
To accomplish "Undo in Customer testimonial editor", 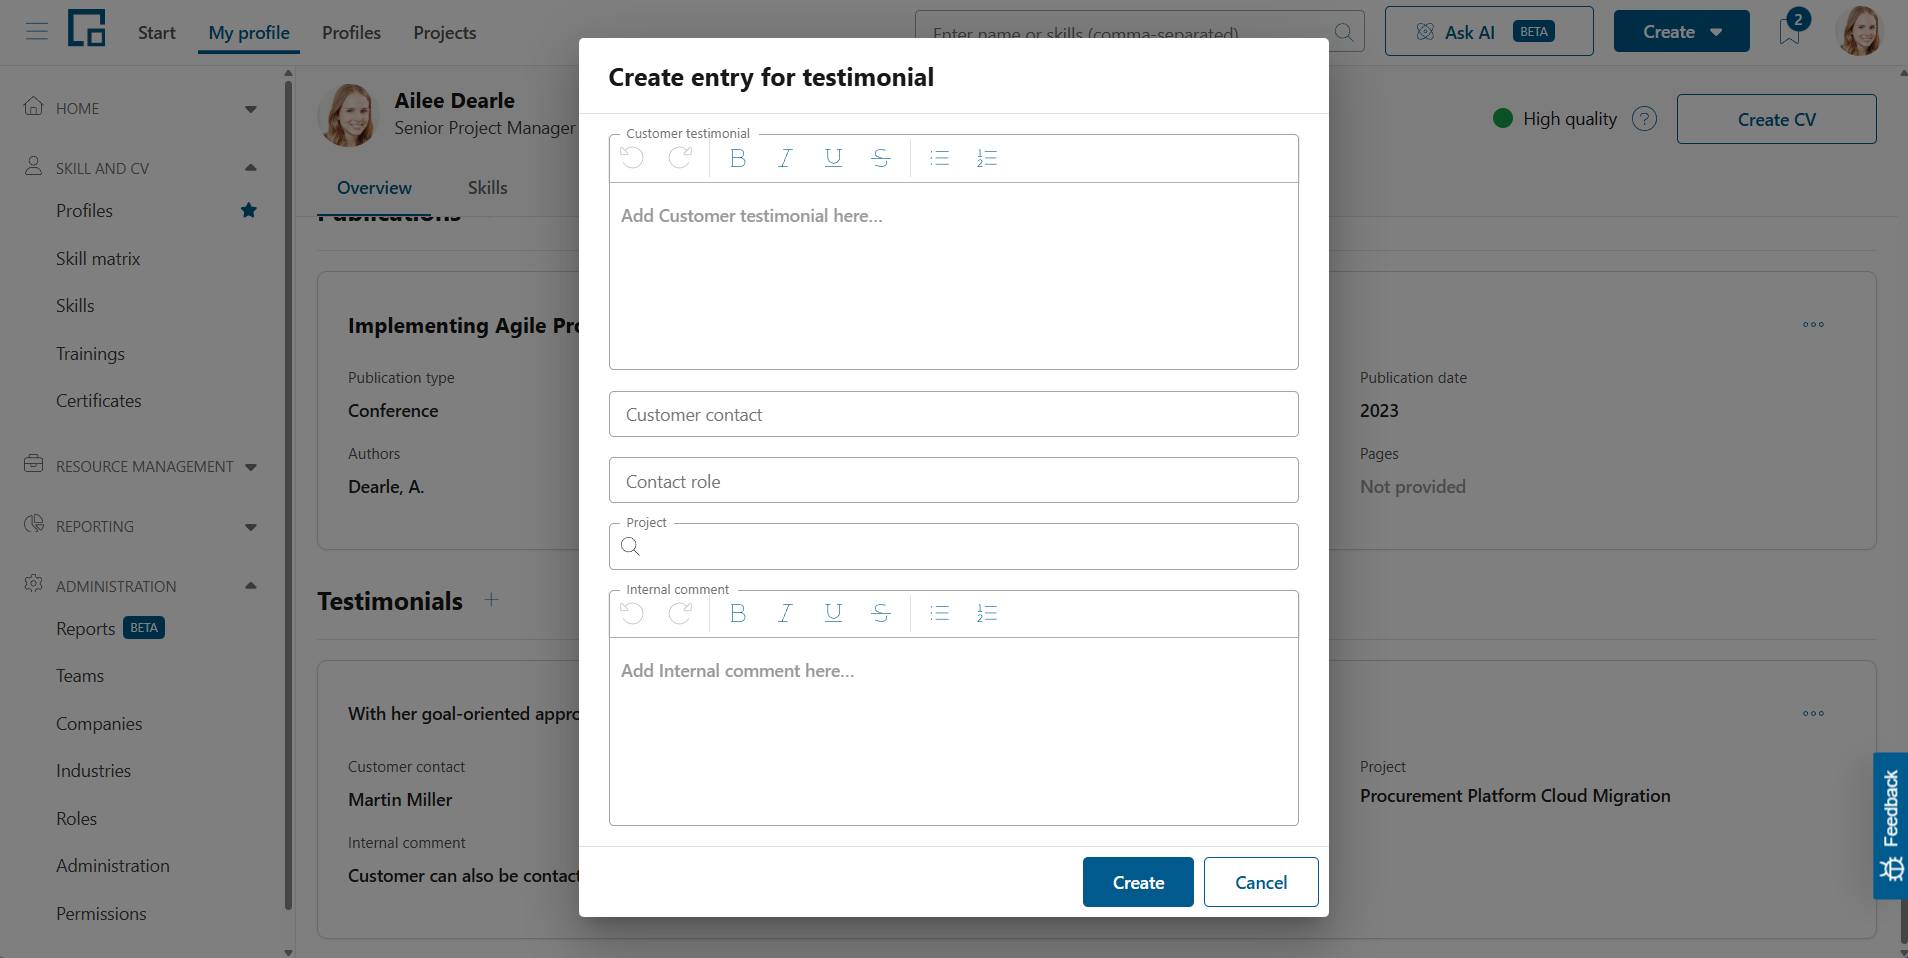I will point(632,158).
